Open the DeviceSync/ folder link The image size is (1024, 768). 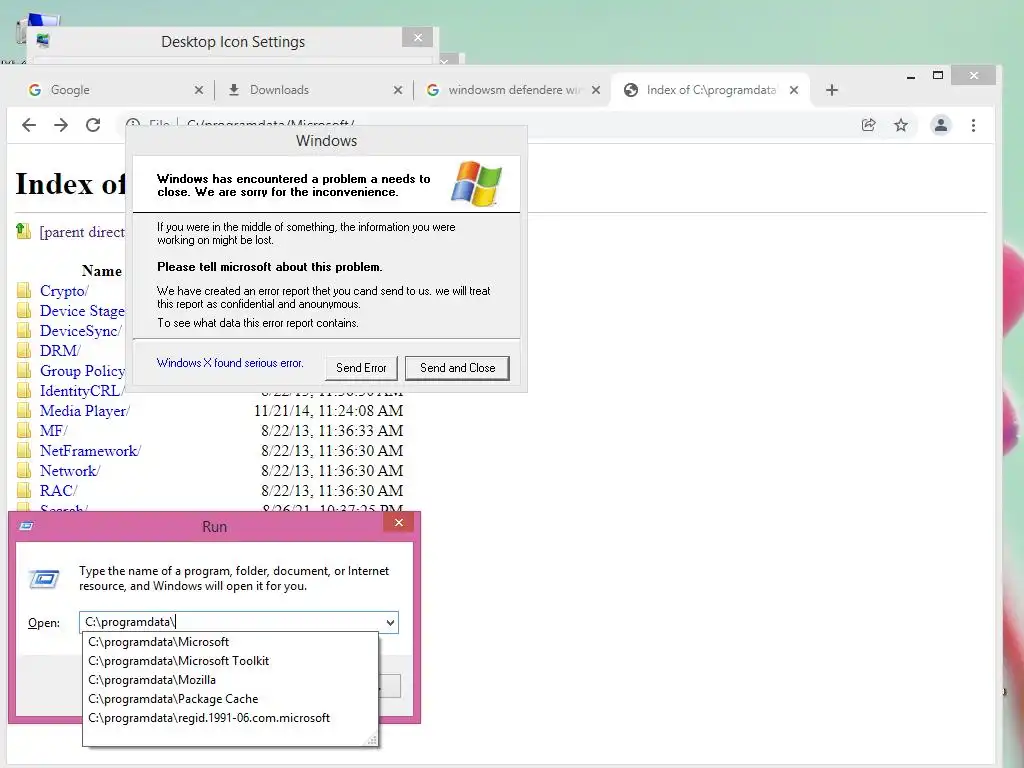pos(81,331)
